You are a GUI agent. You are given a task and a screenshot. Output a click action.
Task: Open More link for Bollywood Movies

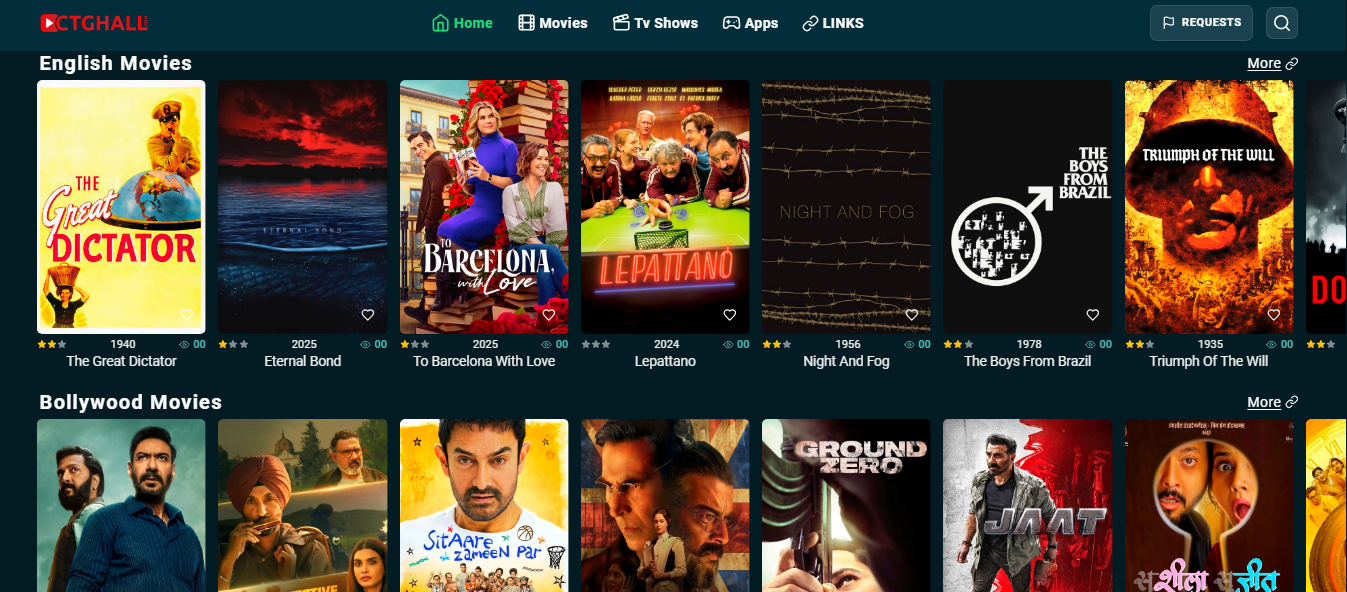coord(1272,402)
